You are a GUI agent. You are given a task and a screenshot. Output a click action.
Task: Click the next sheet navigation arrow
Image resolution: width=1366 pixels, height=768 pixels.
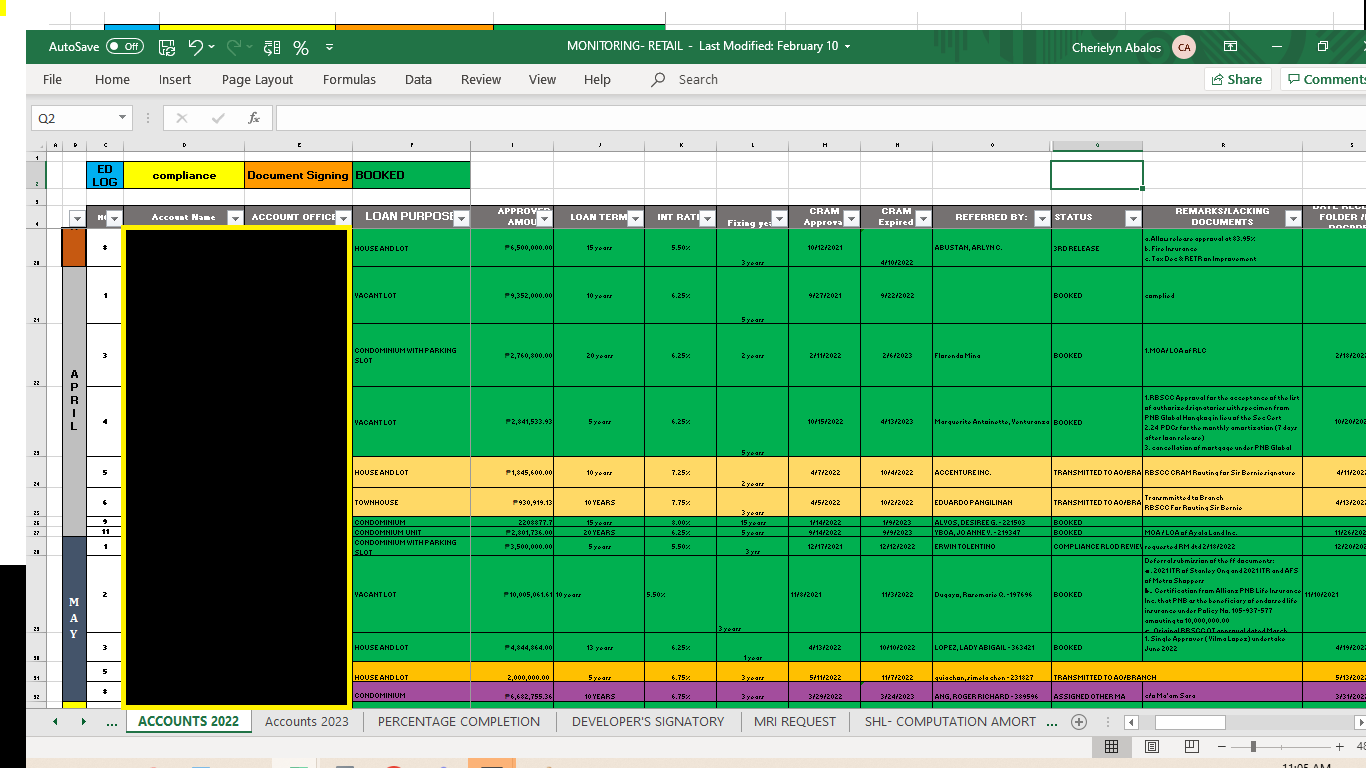coord(84,721)
